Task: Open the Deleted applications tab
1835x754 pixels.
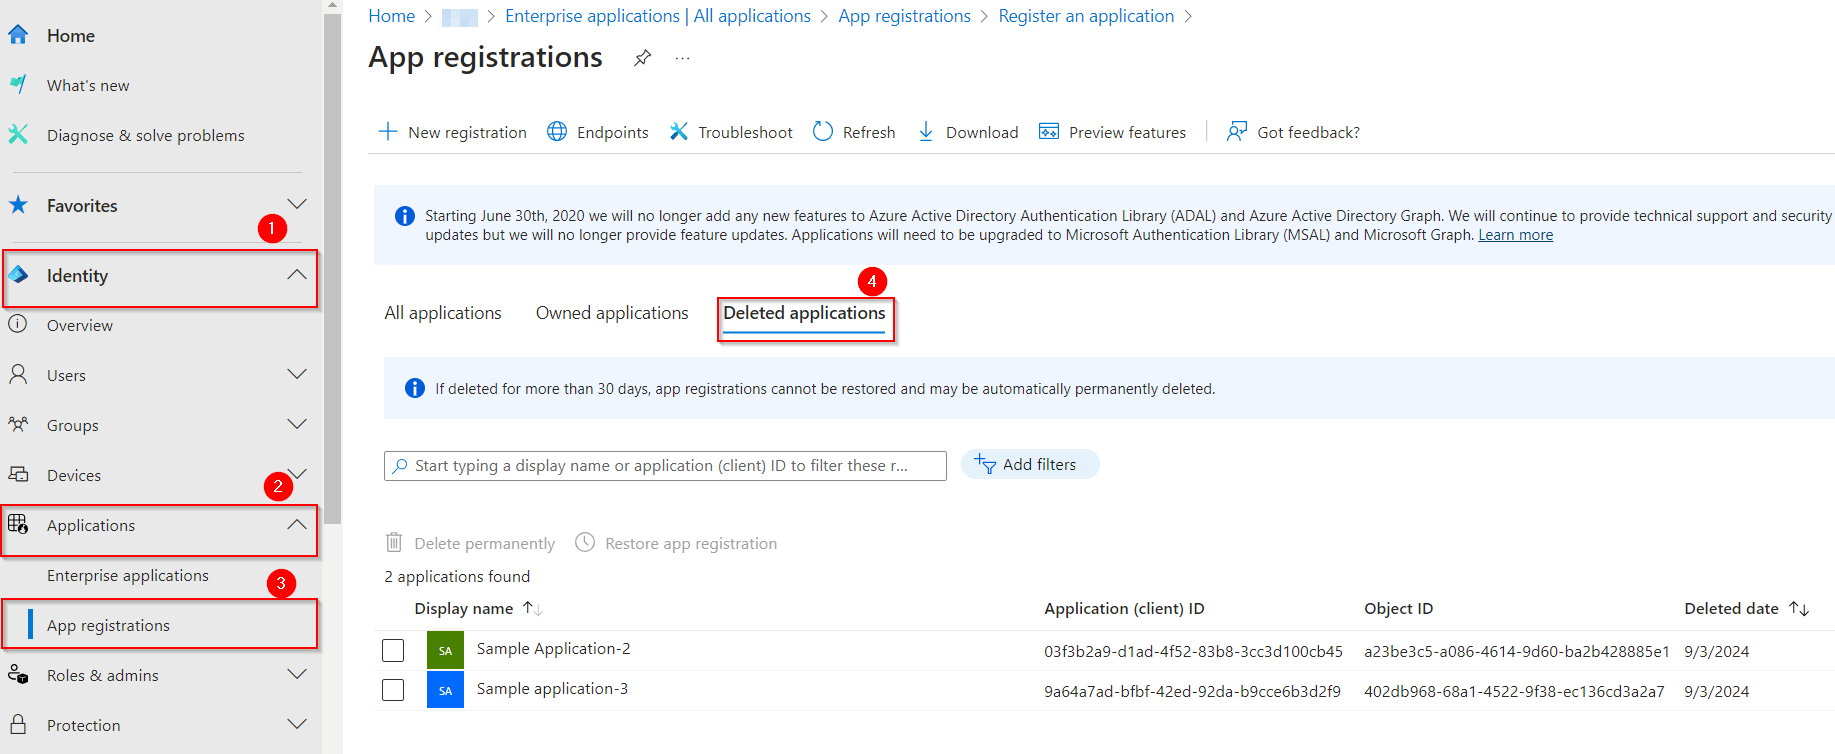Action: [x=805, y=312]
